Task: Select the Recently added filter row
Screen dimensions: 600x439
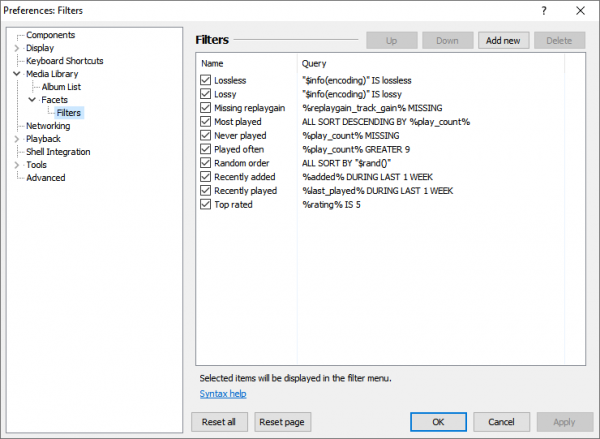Action: tap(243, 177)
